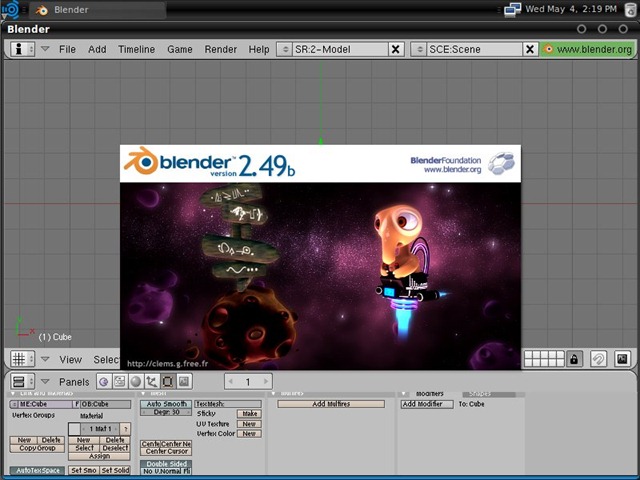Open the Render menu

click(x=220, y=49)
